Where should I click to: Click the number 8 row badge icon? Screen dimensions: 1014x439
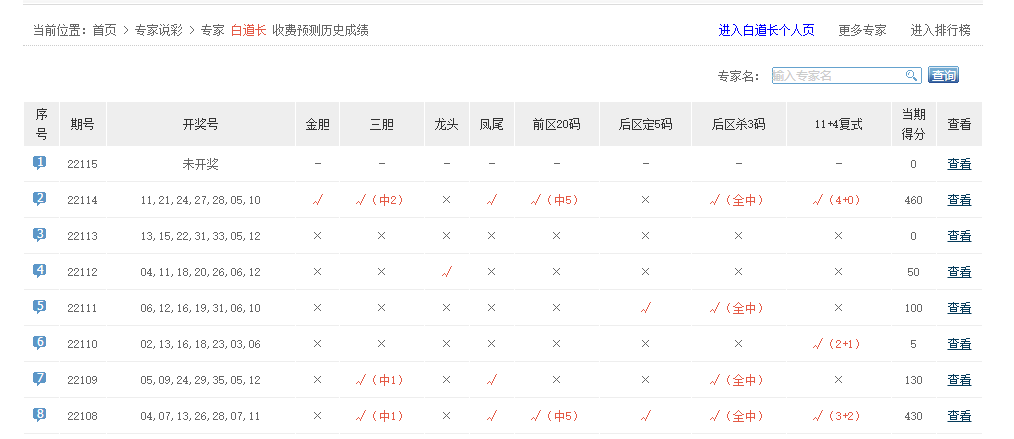point(40,414)
